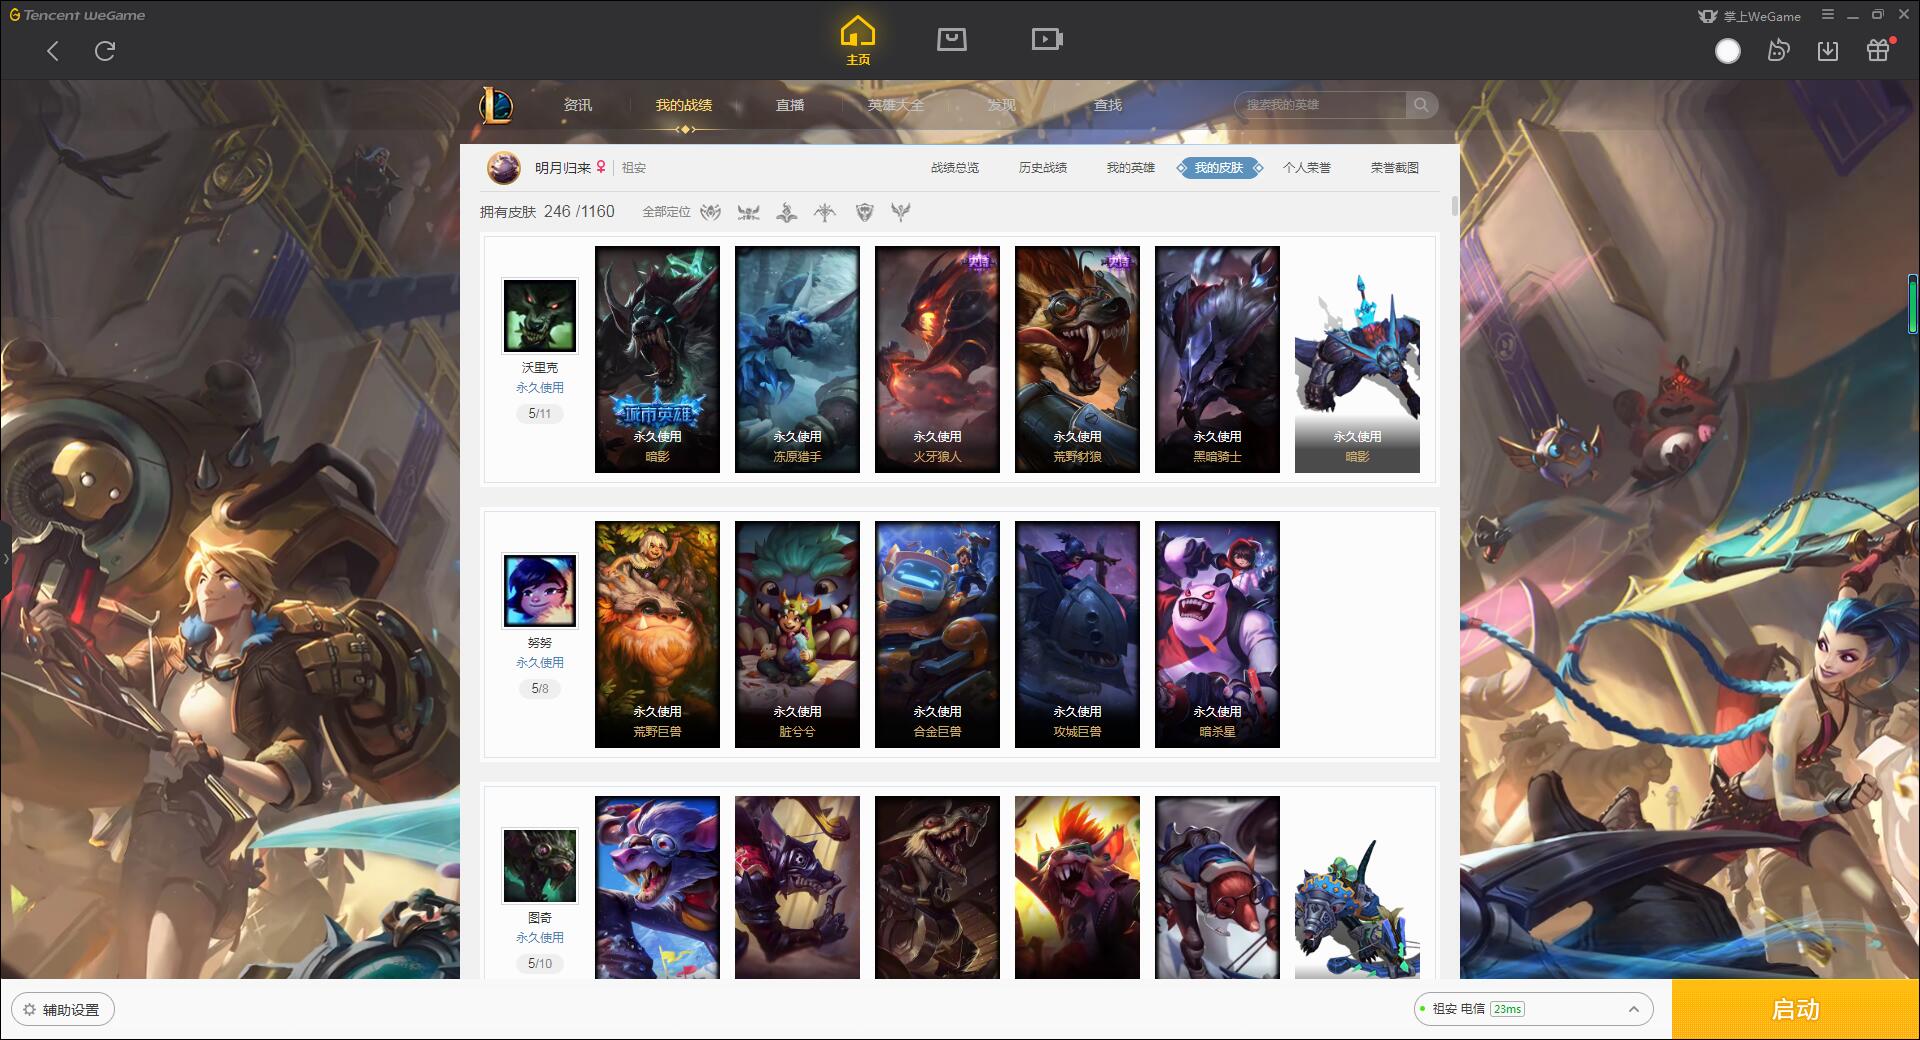1920x1040 pixels.
Task: Filter skins by first role icon after 全部定位
Action: coord(711,212)
